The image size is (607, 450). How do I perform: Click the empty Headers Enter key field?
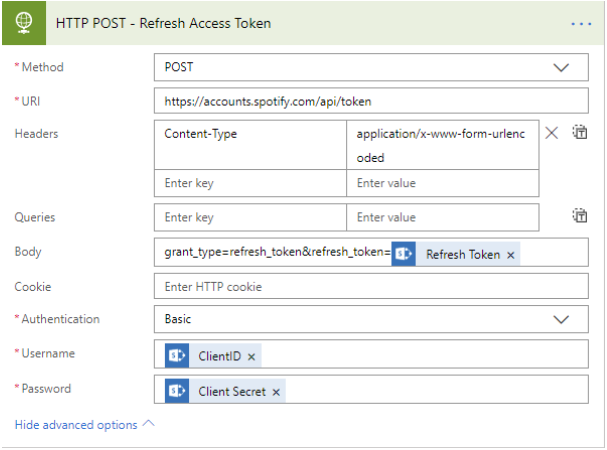click(250, 183)
